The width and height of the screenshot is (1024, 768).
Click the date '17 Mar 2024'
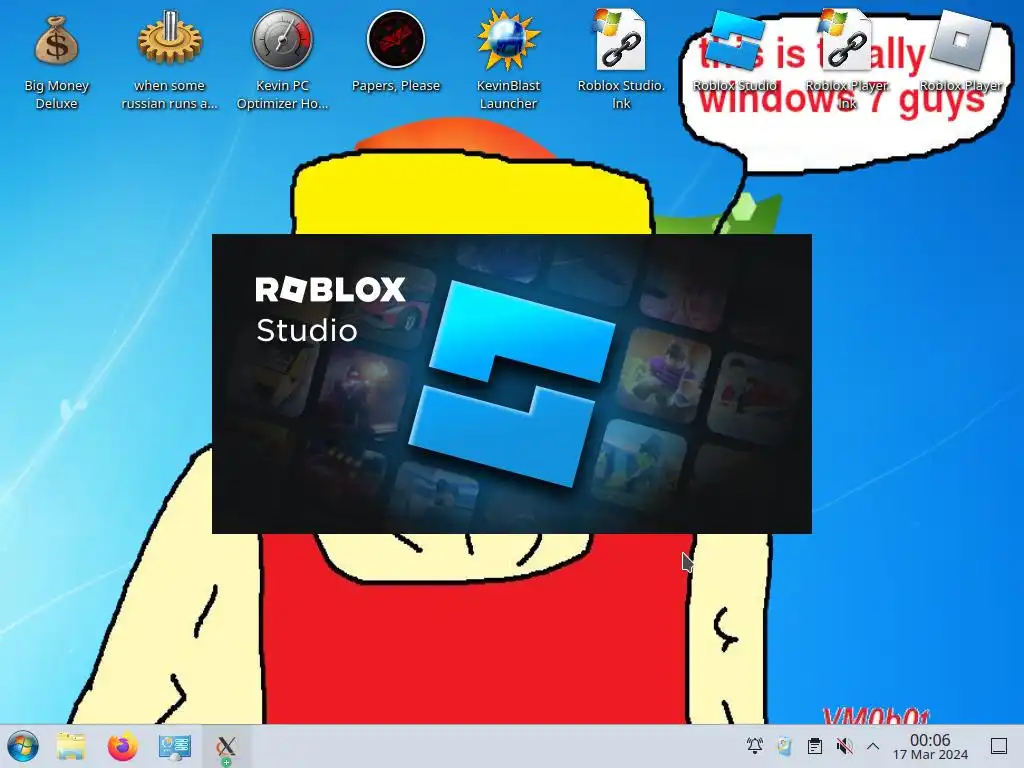930,754
